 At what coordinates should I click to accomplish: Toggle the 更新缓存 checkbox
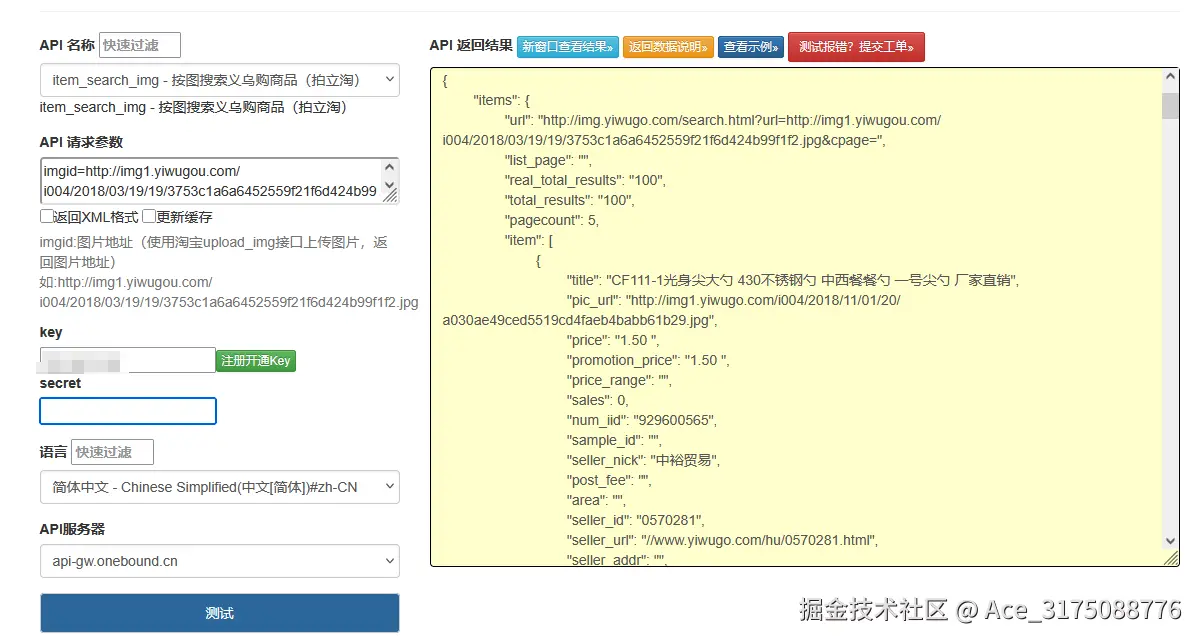pyautogui.click(x=148, y=216)
